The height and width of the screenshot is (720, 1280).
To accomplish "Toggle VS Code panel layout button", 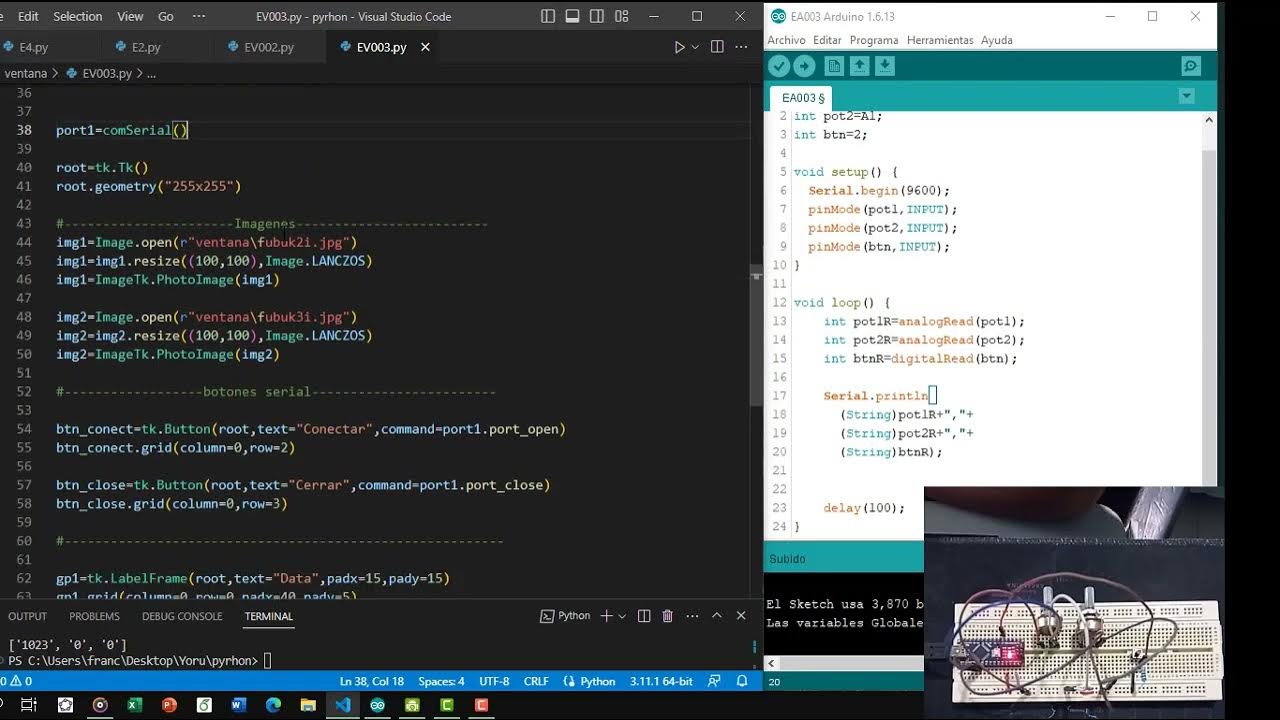I will coord(572,16).
